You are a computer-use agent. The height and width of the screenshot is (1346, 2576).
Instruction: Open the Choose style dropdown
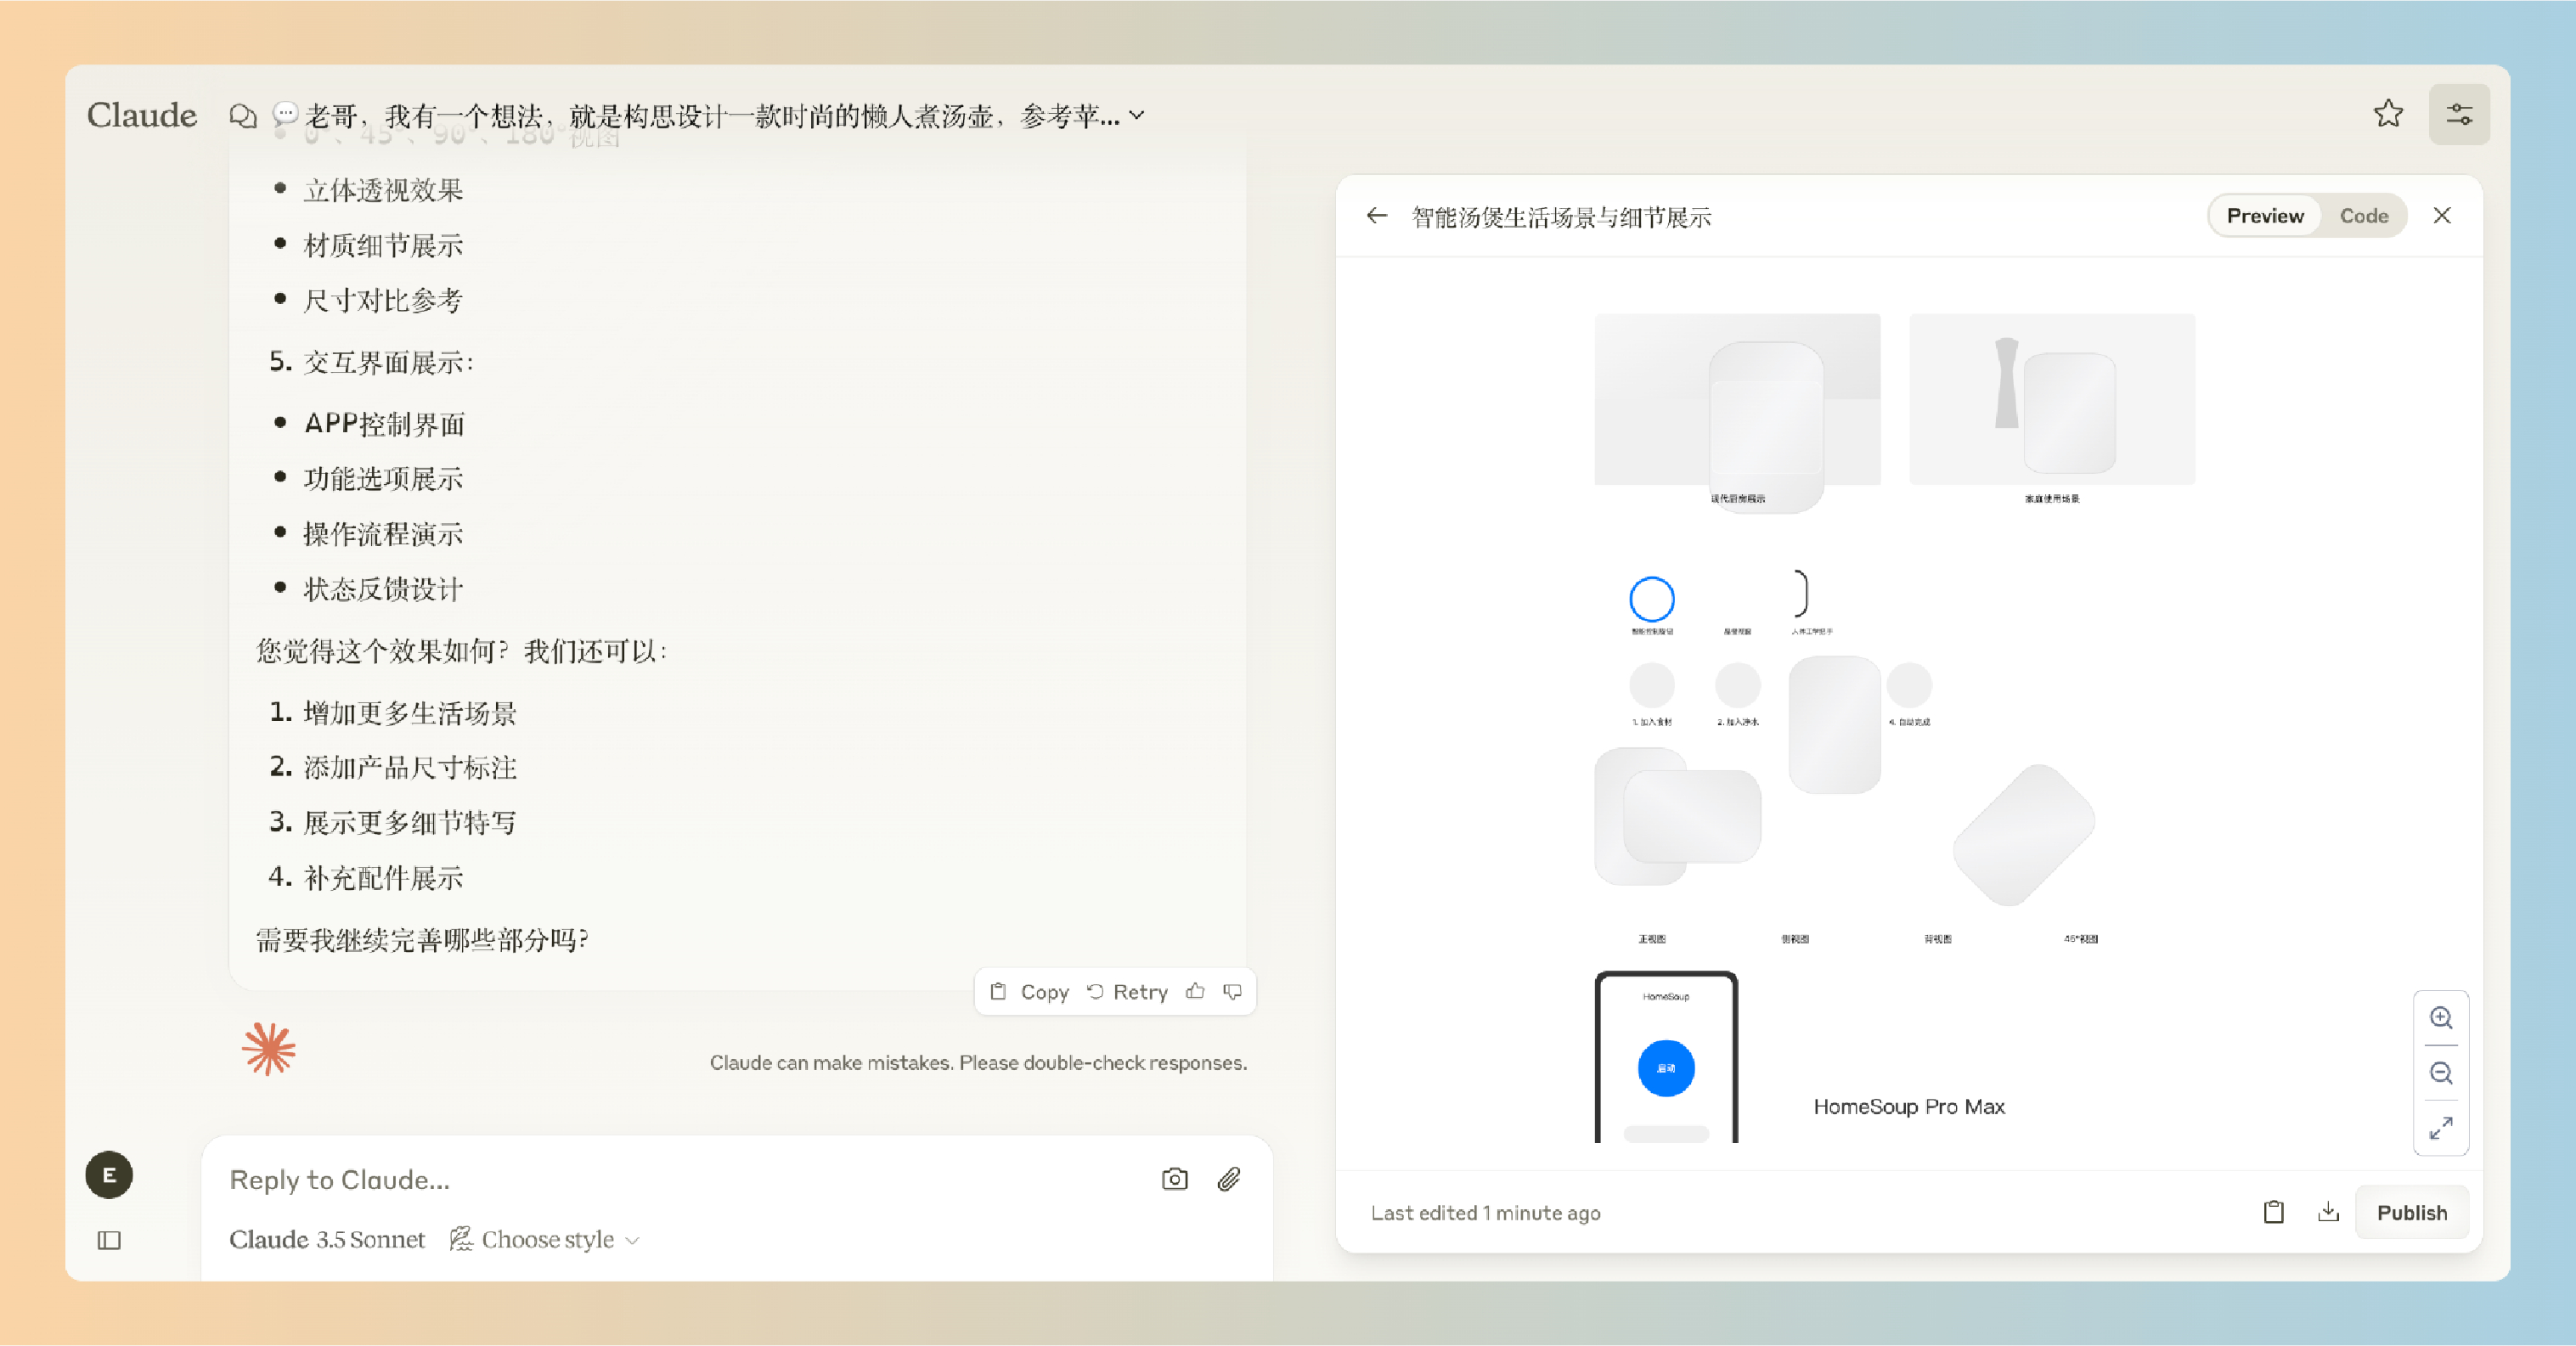[546, 1239]
